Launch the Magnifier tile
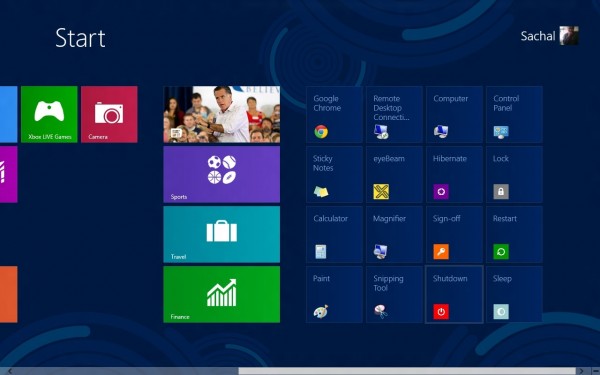 coord(394,235)
